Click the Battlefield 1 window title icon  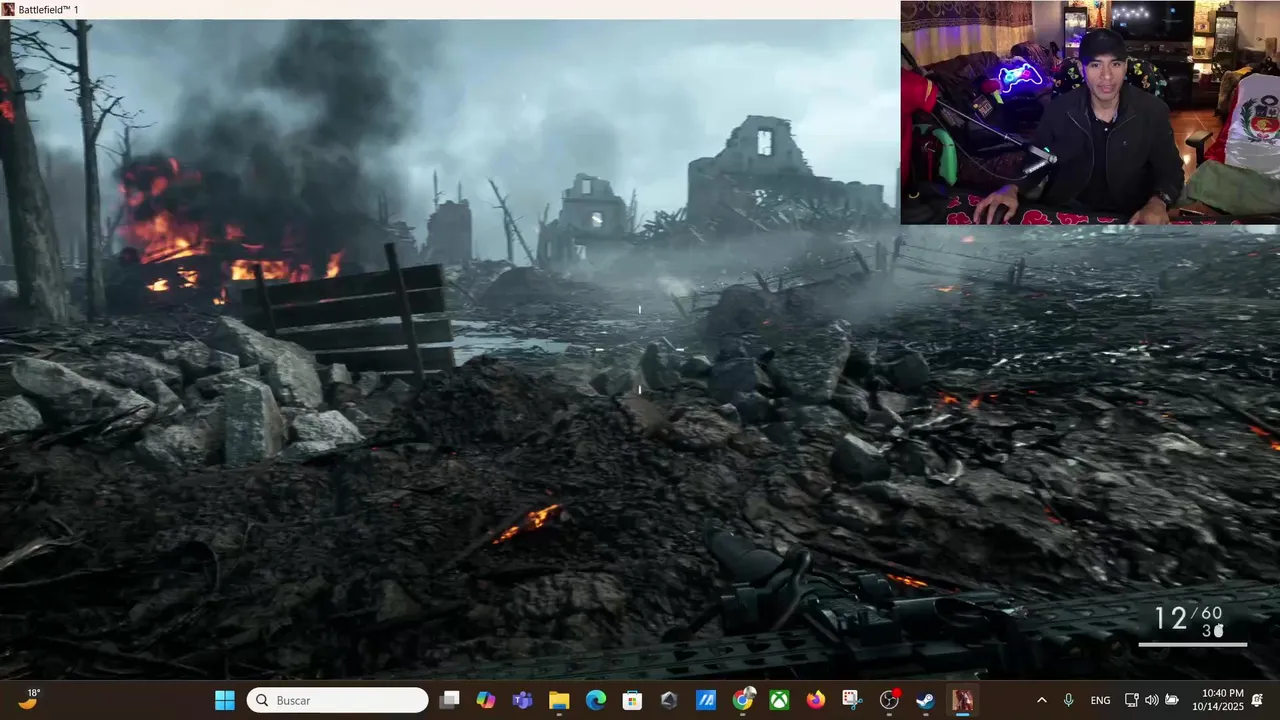[8, 9]
